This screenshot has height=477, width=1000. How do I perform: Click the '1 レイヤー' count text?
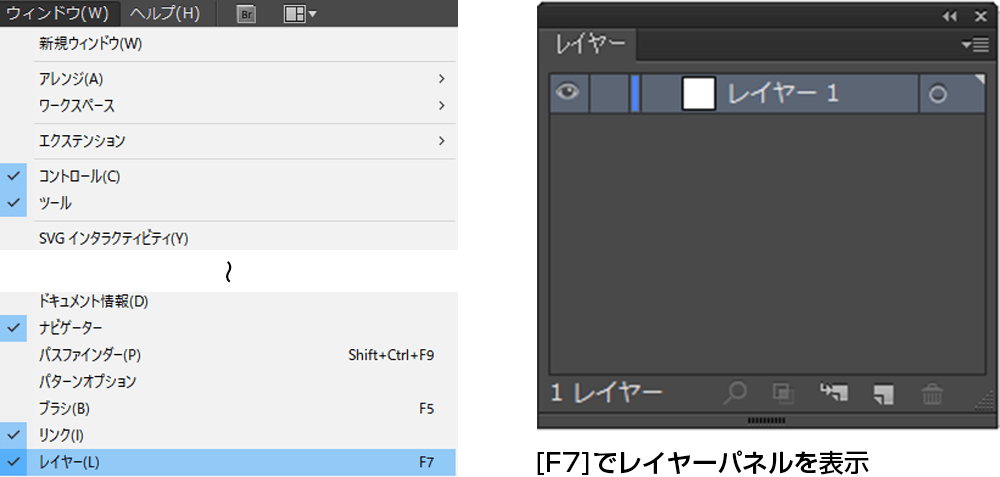(x=606, y=393)
